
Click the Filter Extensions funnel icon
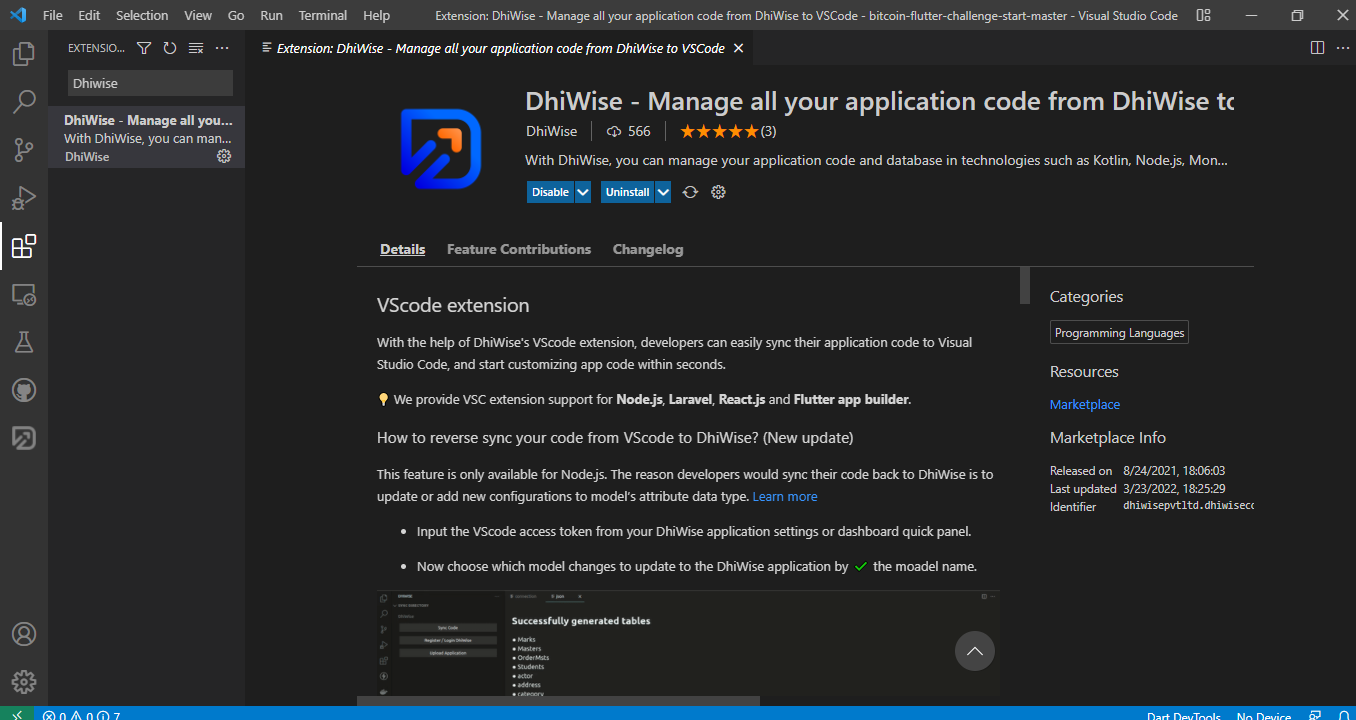(144, 48)
